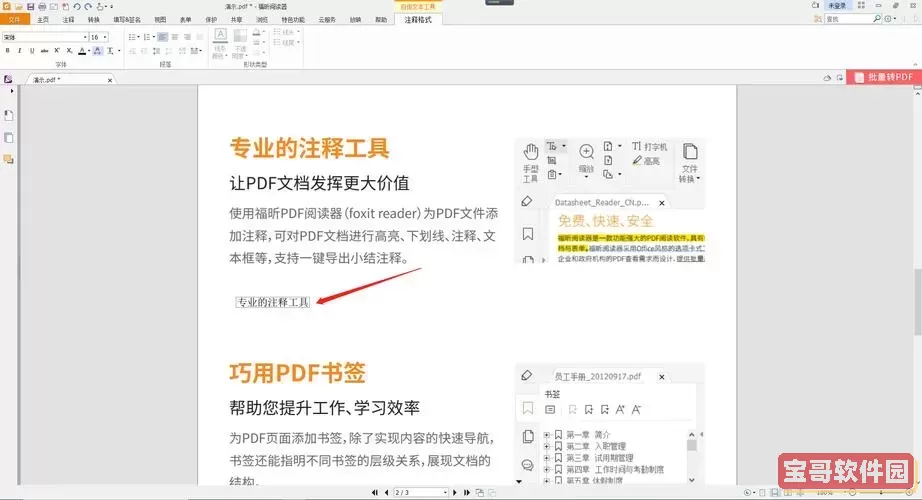The width and height of the screenshot is (922, 500).
Task: Close the 演示.pdf document tab
Action: [110, 80]
